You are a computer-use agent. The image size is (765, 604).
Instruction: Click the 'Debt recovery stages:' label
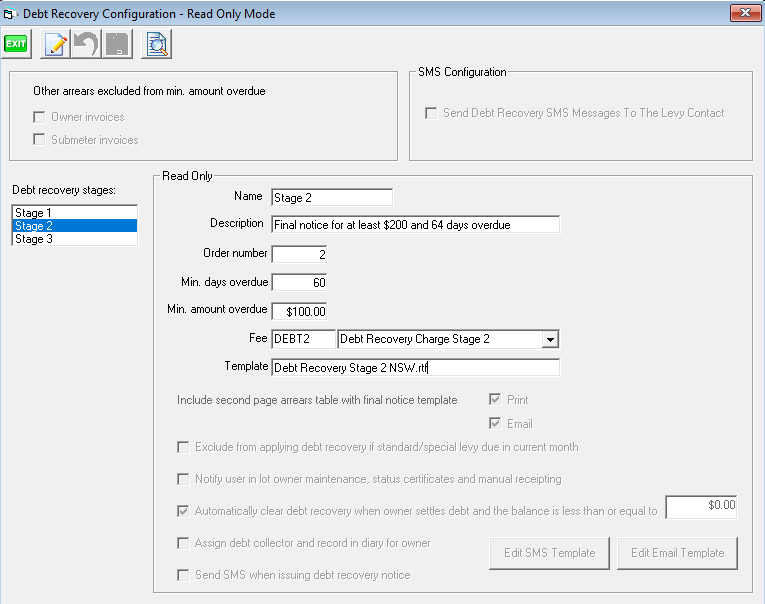tap(64, 190)
